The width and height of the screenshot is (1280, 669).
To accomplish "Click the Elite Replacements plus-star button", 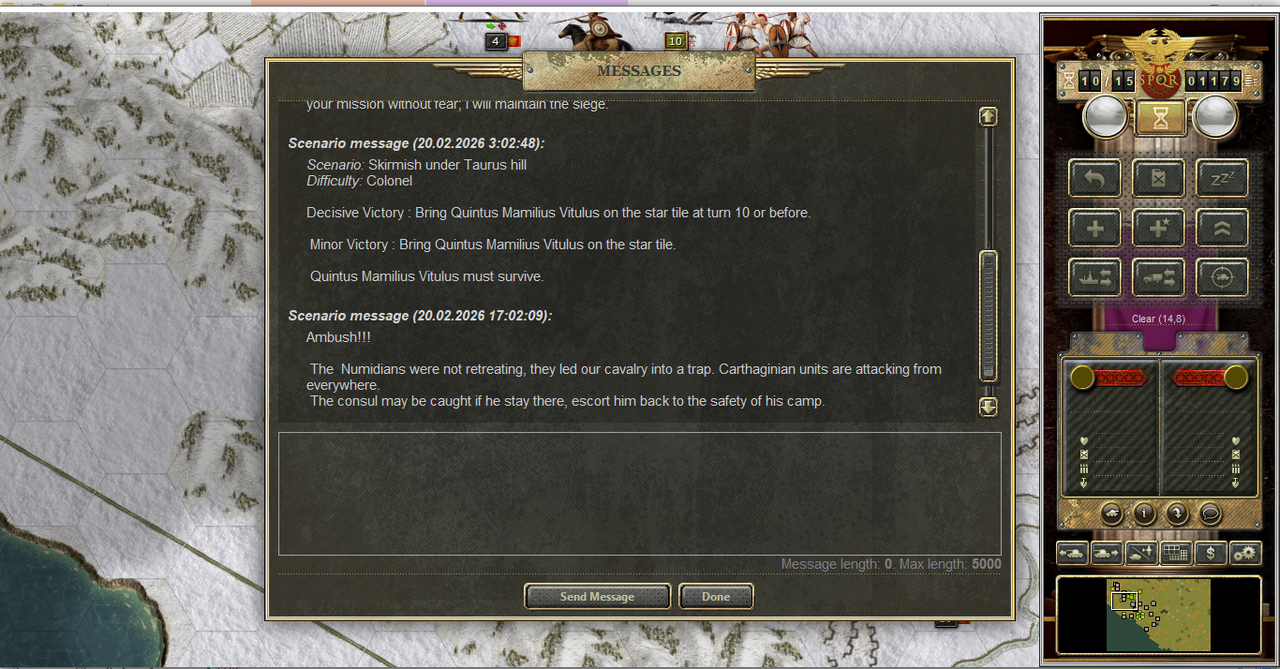I will pos(1159,228).
